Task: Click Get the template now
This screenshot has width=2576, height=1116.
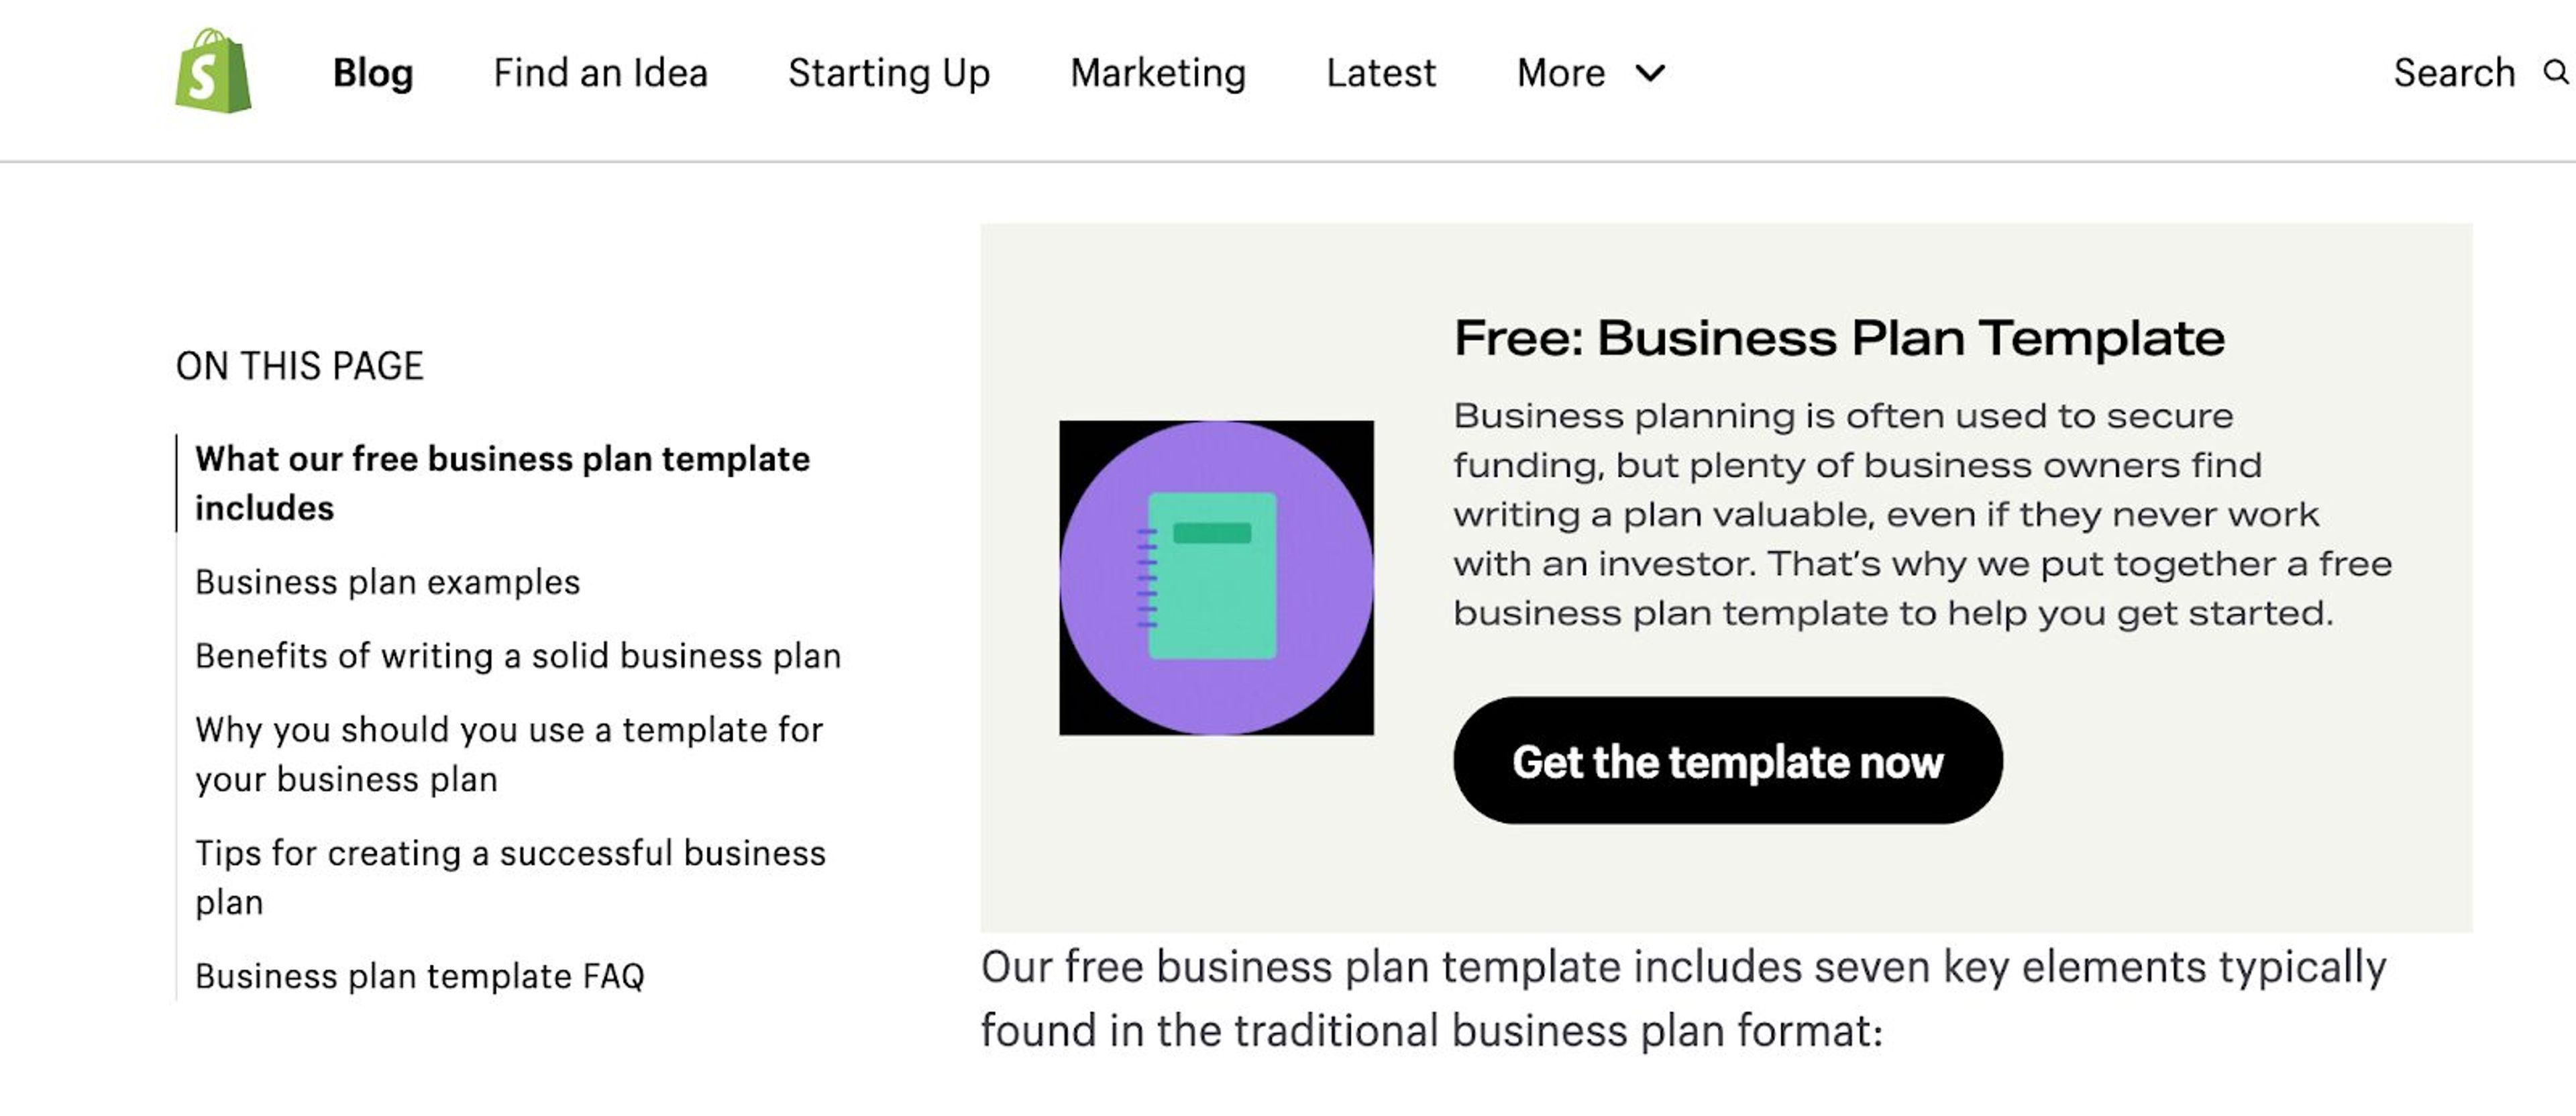Action: [1728, 761]
